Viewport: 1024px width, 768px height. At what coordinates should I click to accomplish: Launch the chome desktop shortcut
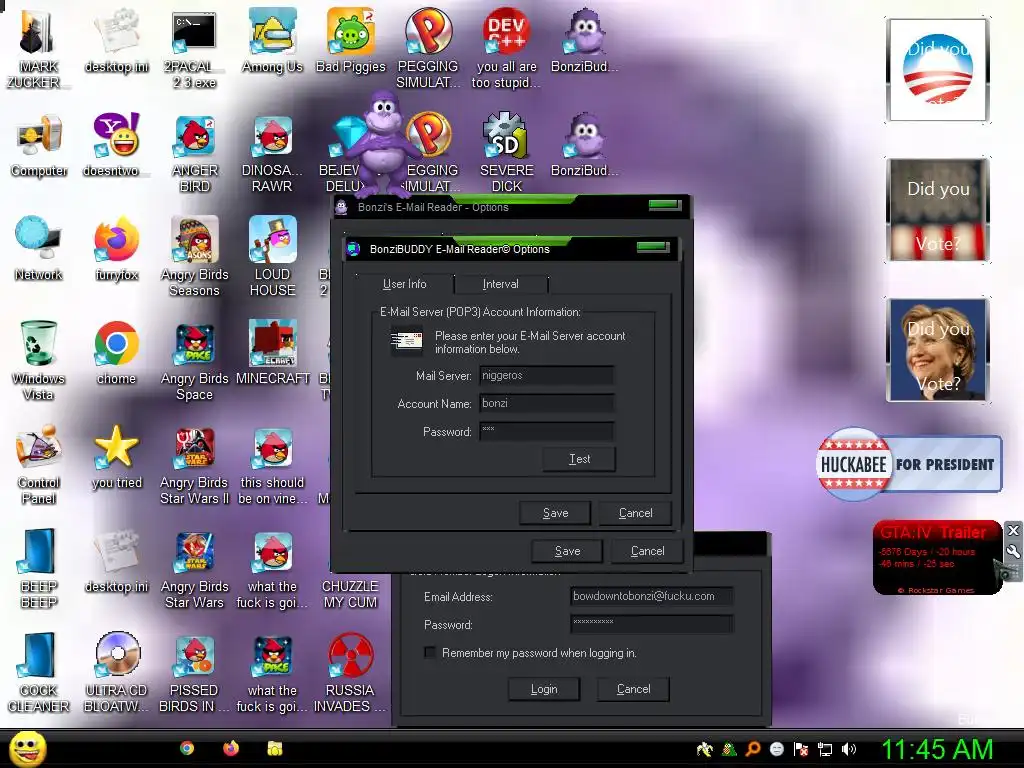(x=116, y=353)
